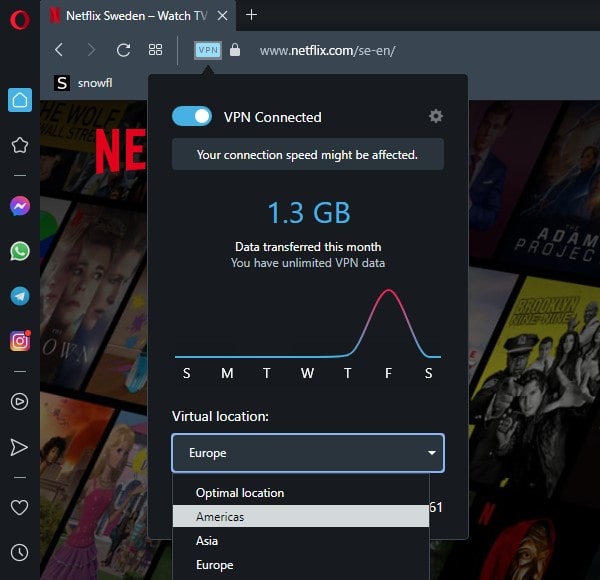Launch Telegram from sidebar
This screenshot has height=580, width=600.
20,297
